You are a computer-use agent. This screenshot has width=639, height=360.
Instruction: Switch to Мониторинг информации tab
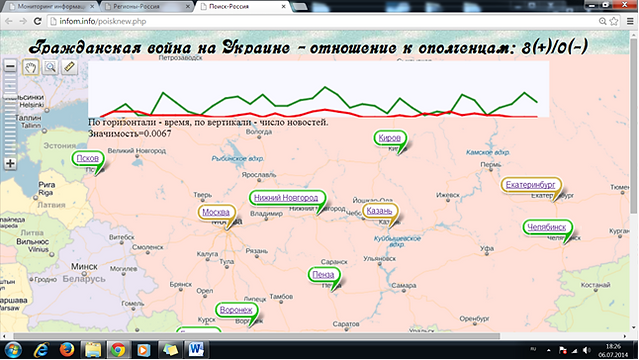click(51, 7)
